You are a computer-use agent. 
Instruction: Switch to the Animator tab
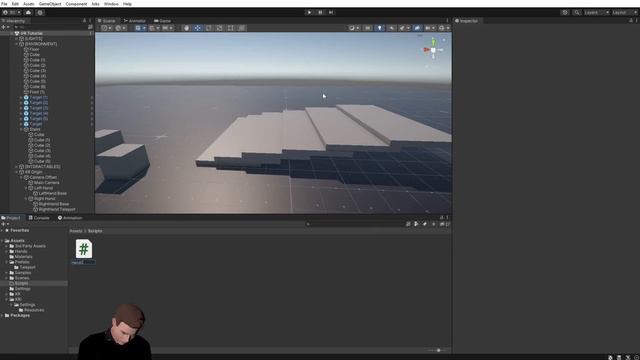click(135, 20)
